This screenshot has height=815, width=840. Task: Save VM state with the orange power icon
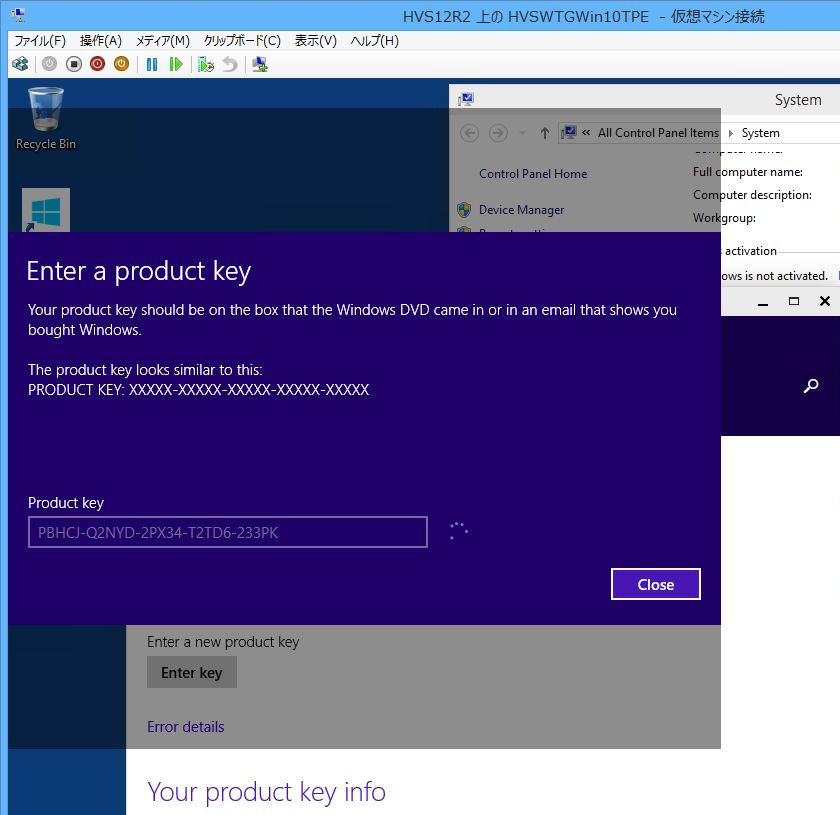122,64
